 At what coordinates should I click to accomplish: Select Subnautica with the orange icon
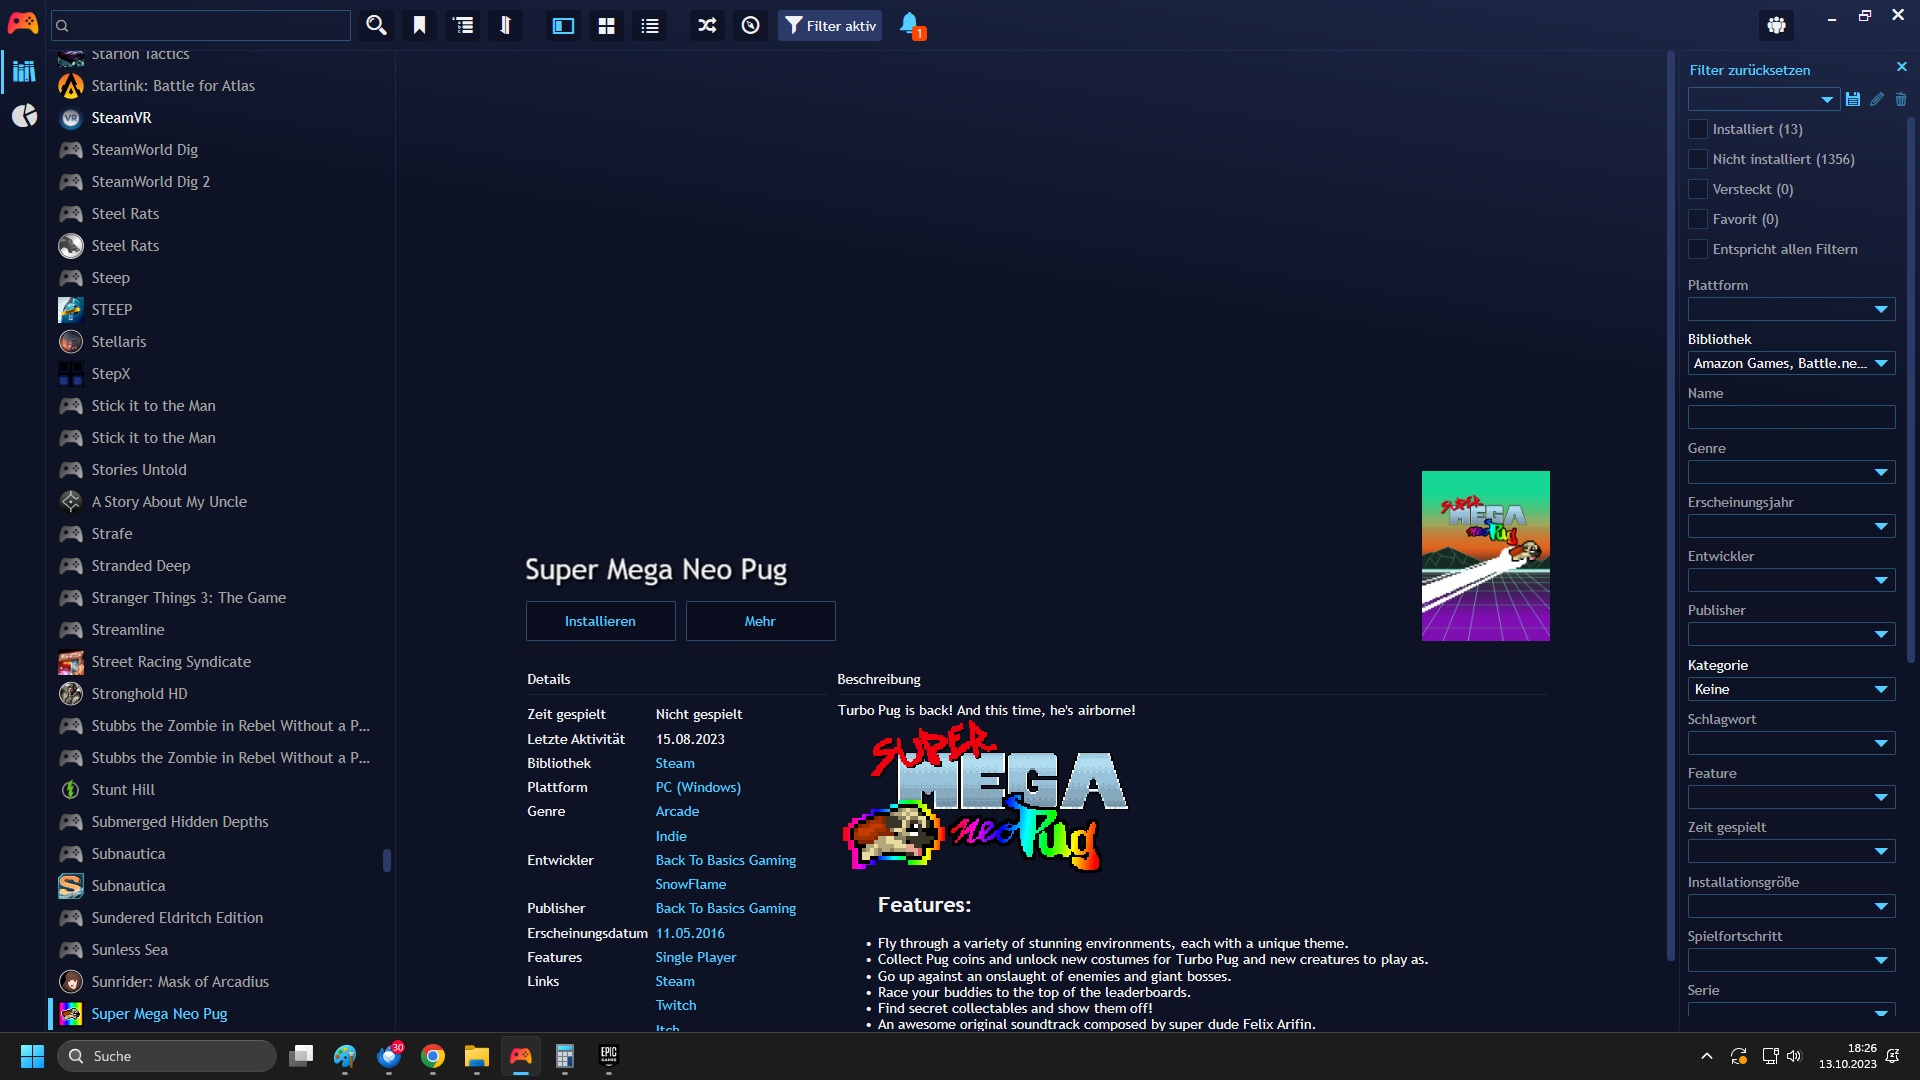[x=128, y=886]
